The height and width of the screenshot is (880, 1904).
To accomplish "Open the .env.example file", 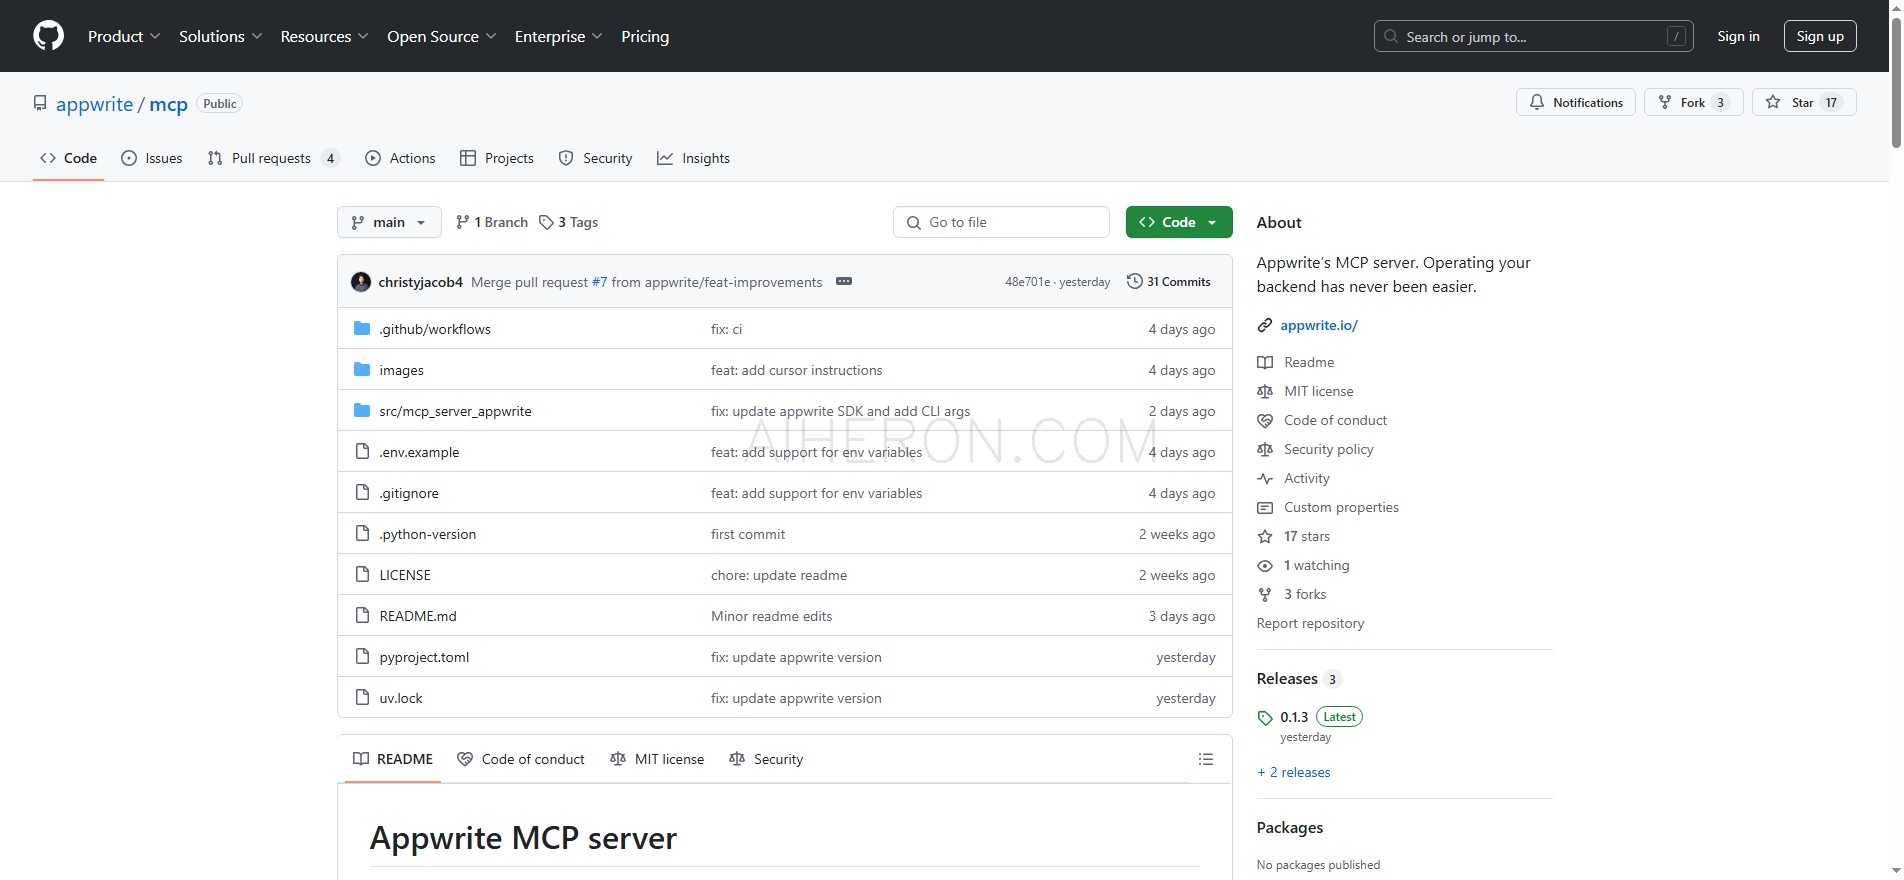I will (x=419, y=452).
